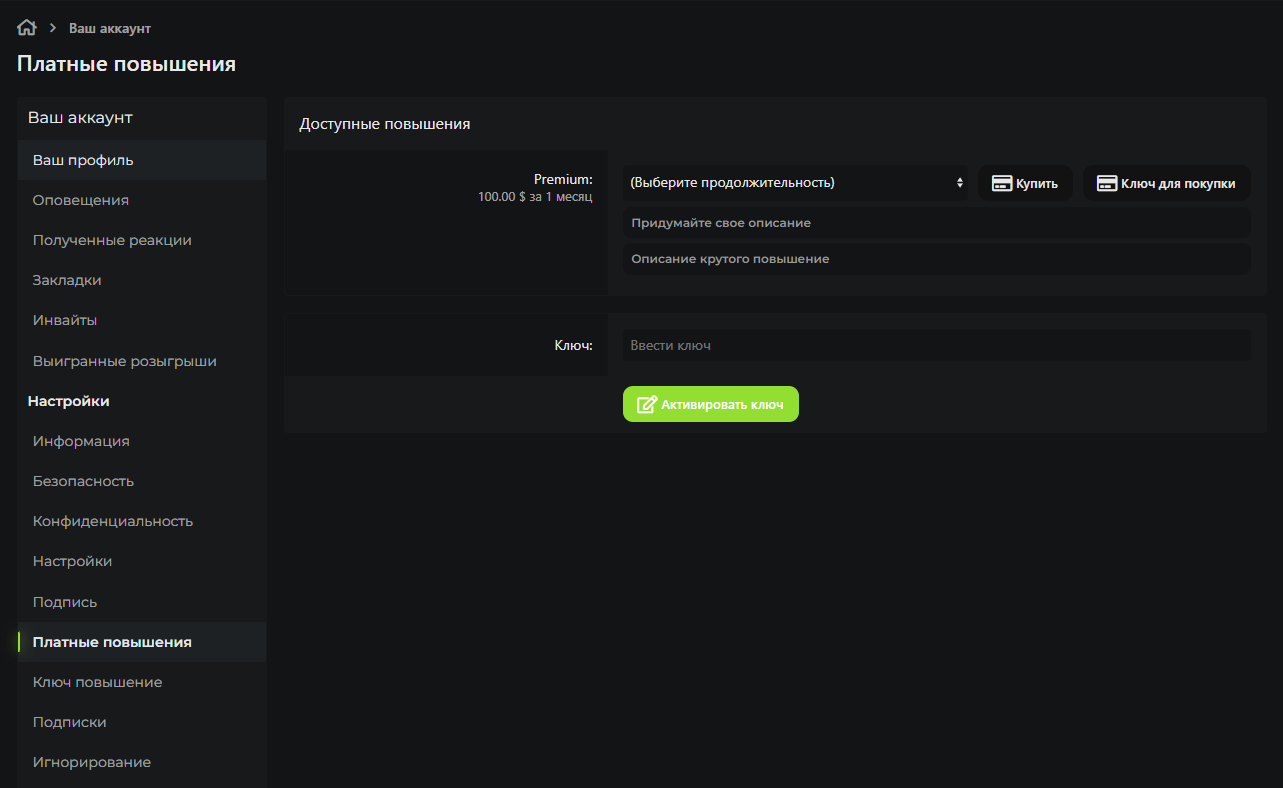
Task: Click card icon on Ключ для покупки
Action: (x=1106, y=184)
